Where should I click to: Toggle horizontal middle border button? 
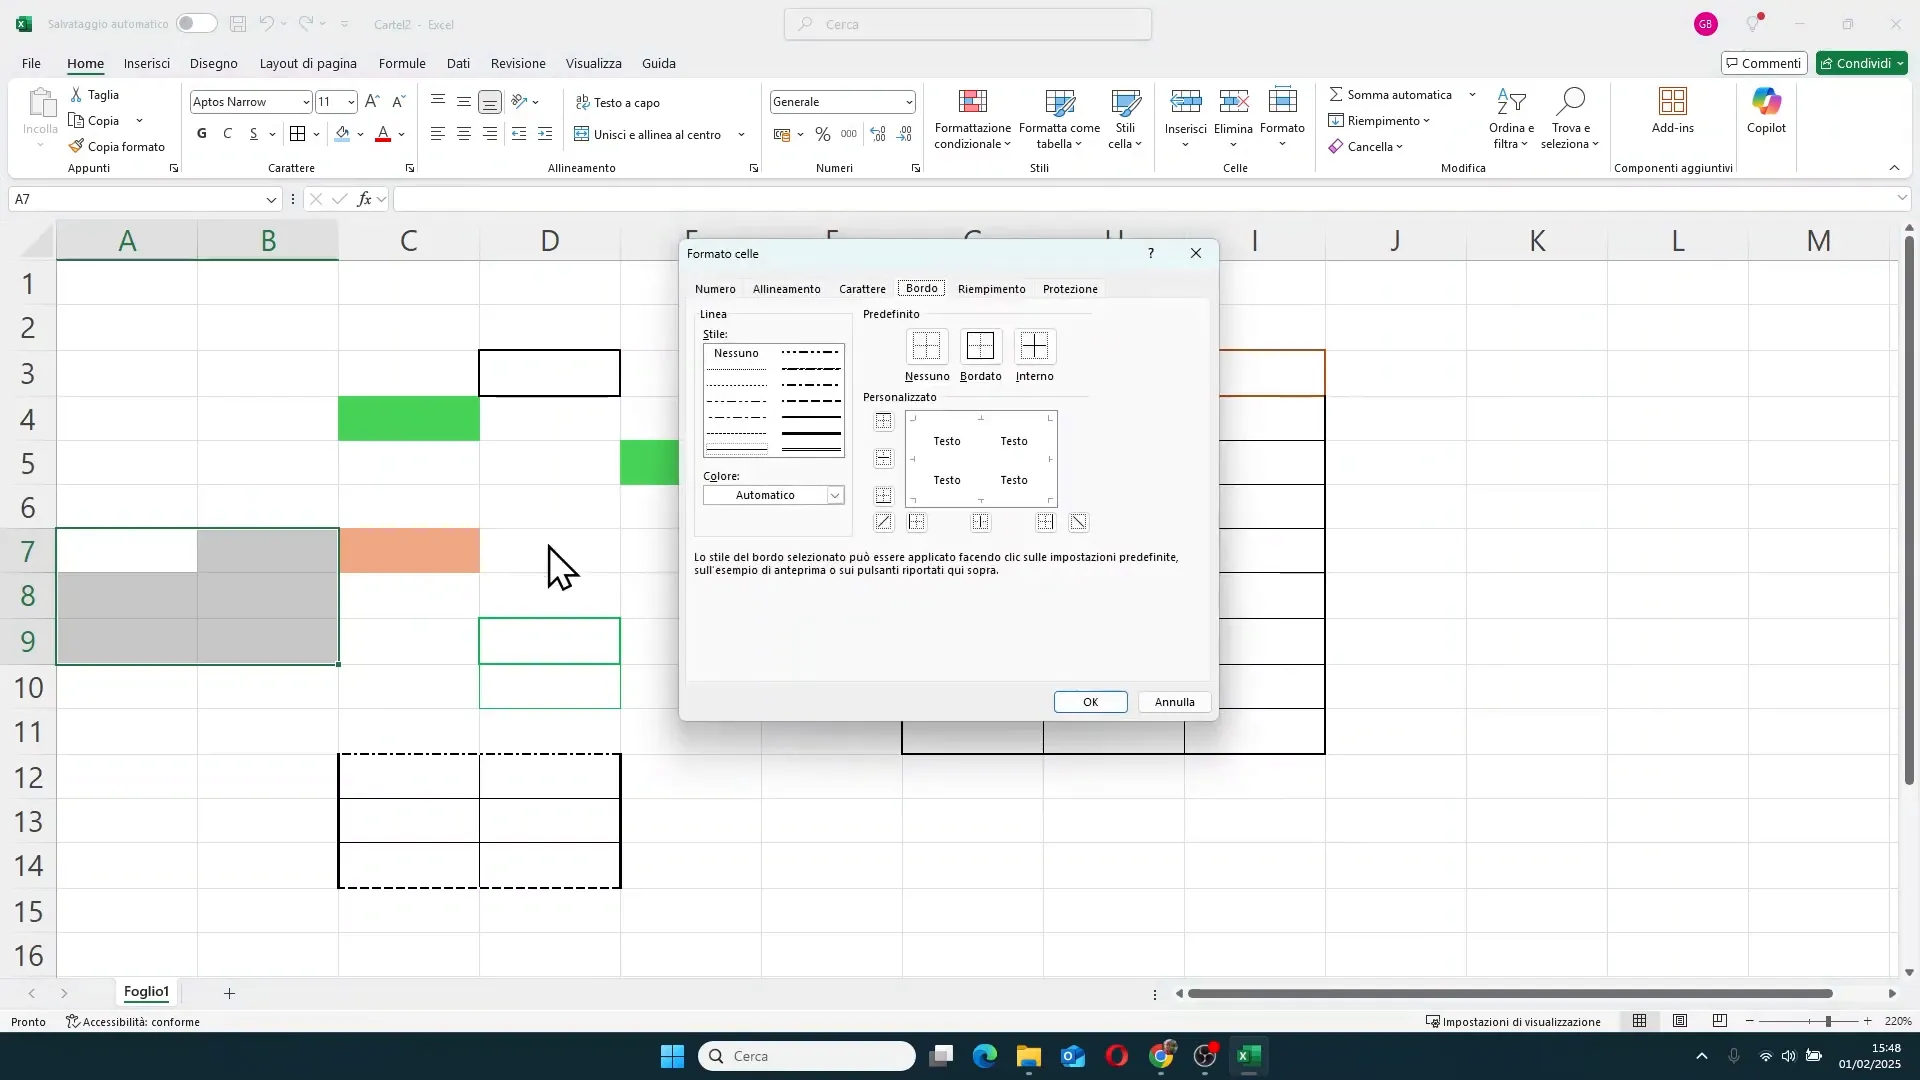[x=883, y=459]
